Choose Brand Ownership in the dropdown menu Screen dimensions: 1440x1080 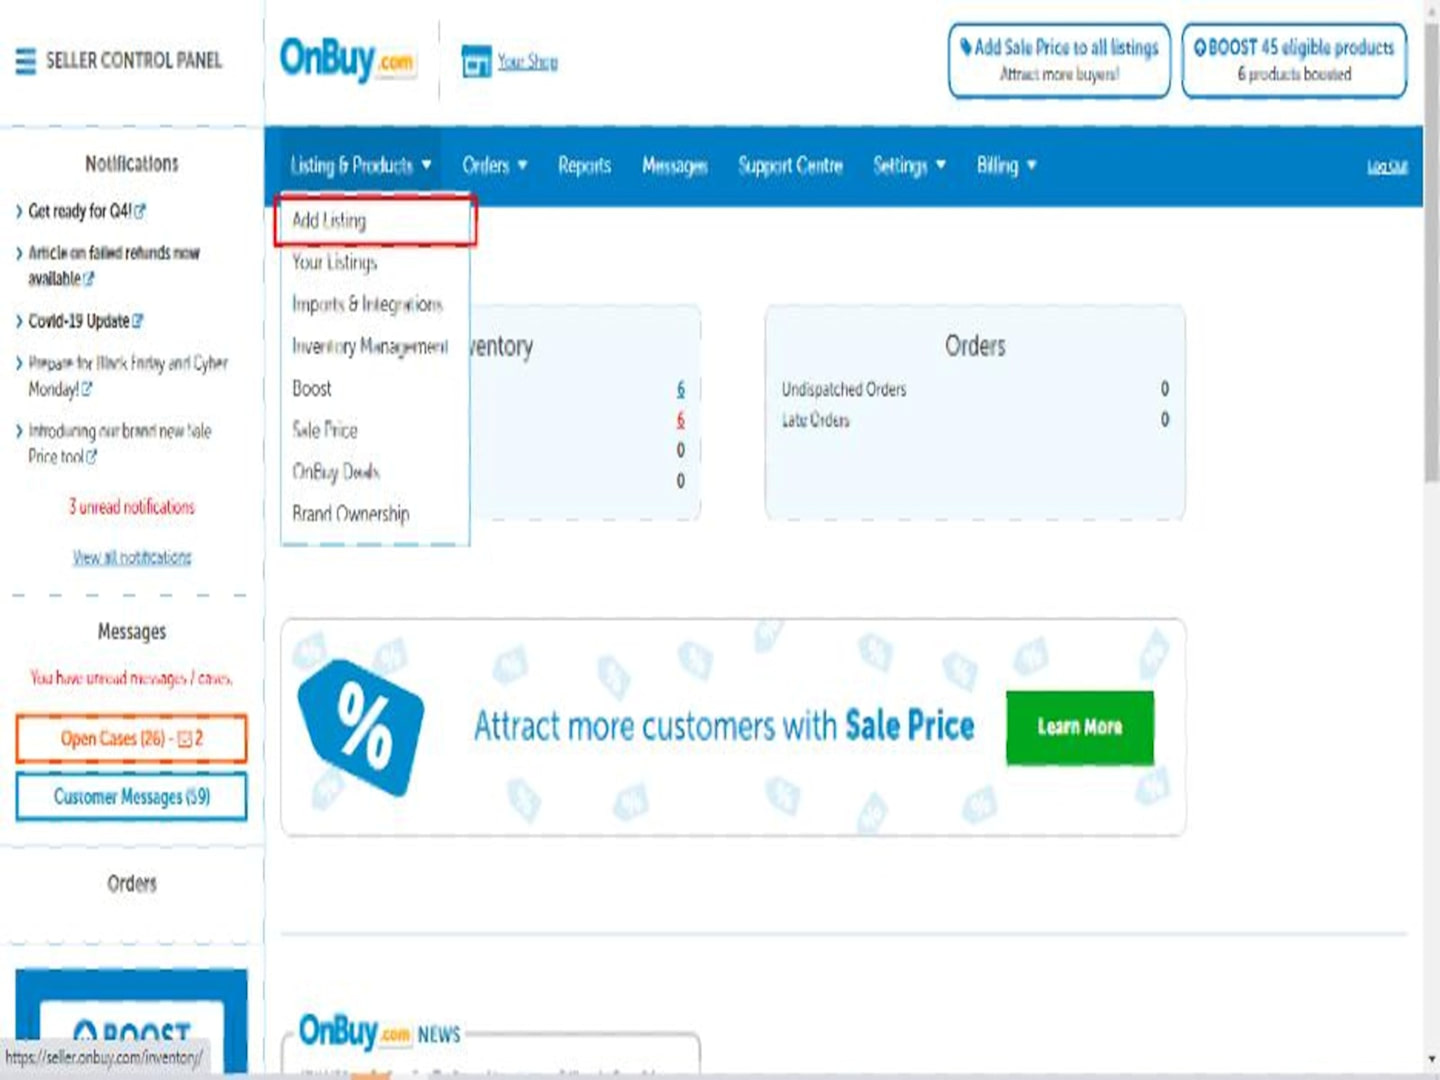click(x=351, y=514)
